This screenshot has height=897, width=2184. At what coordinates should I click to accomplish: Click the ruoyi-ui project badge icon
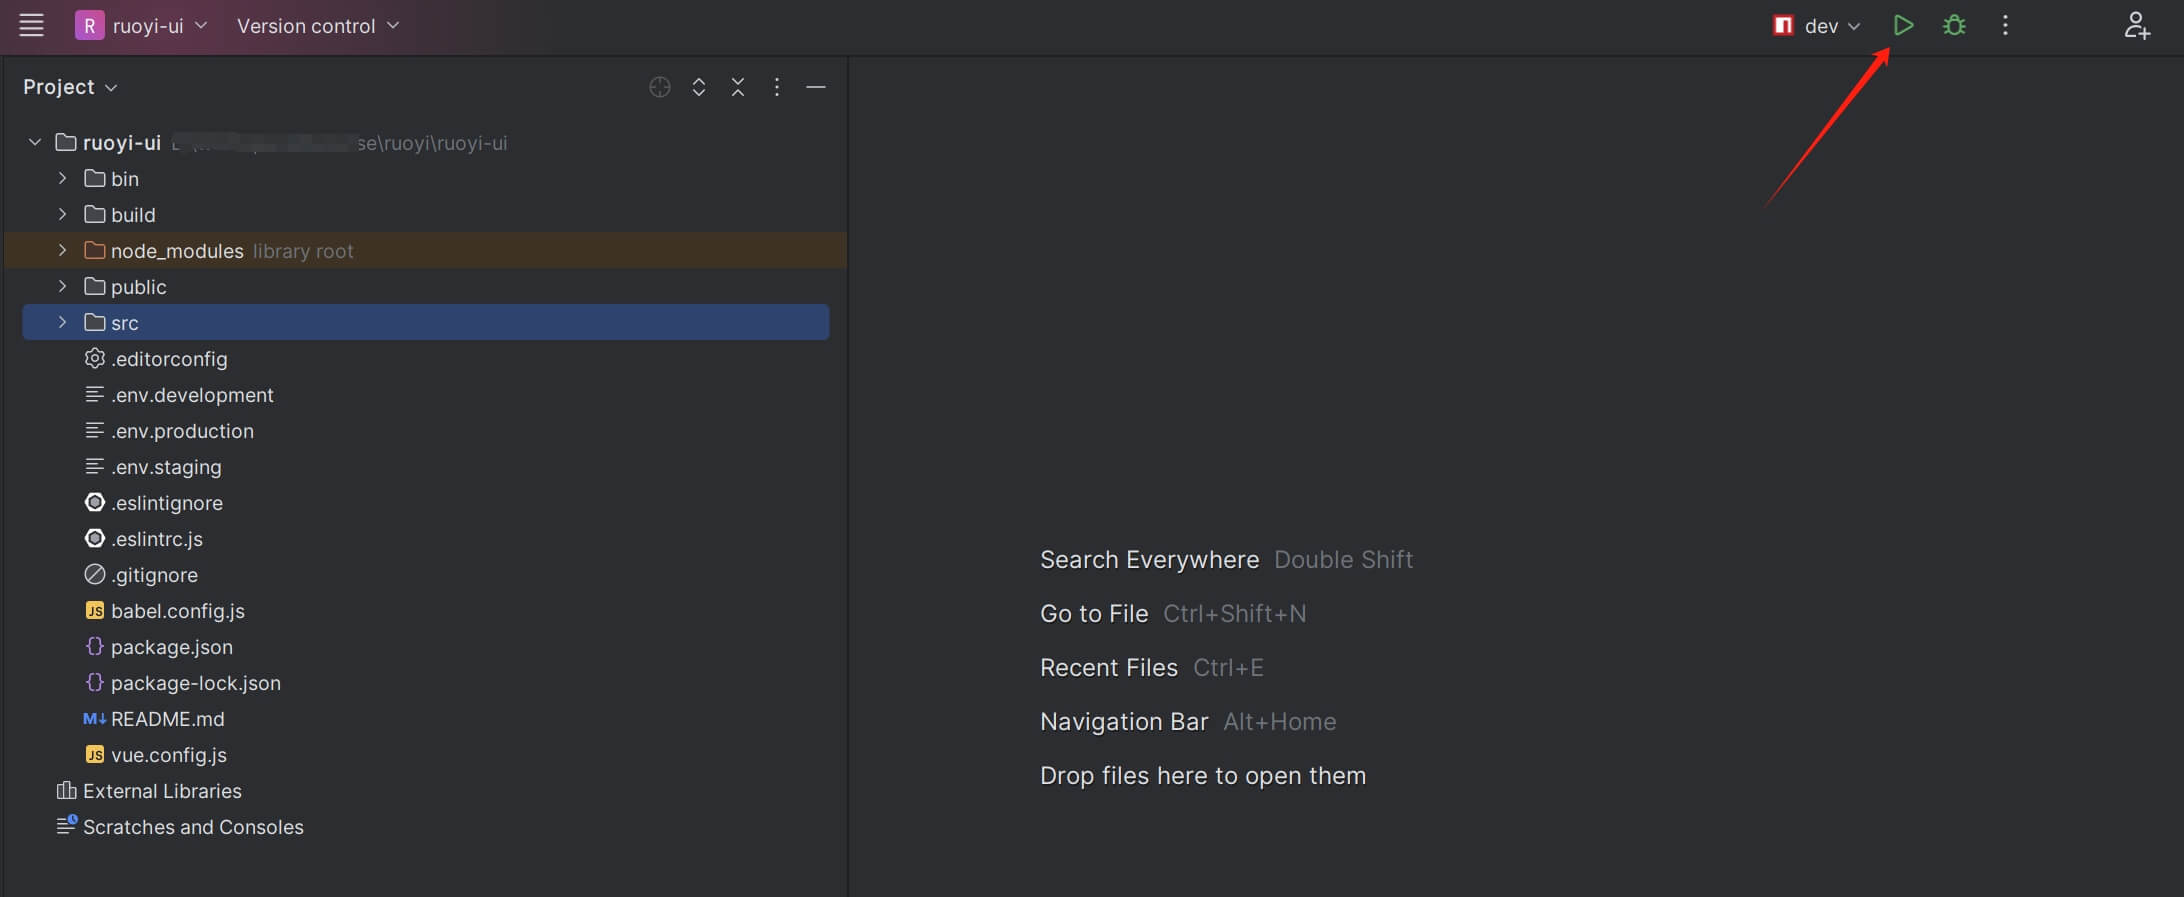tap(89, 26)
